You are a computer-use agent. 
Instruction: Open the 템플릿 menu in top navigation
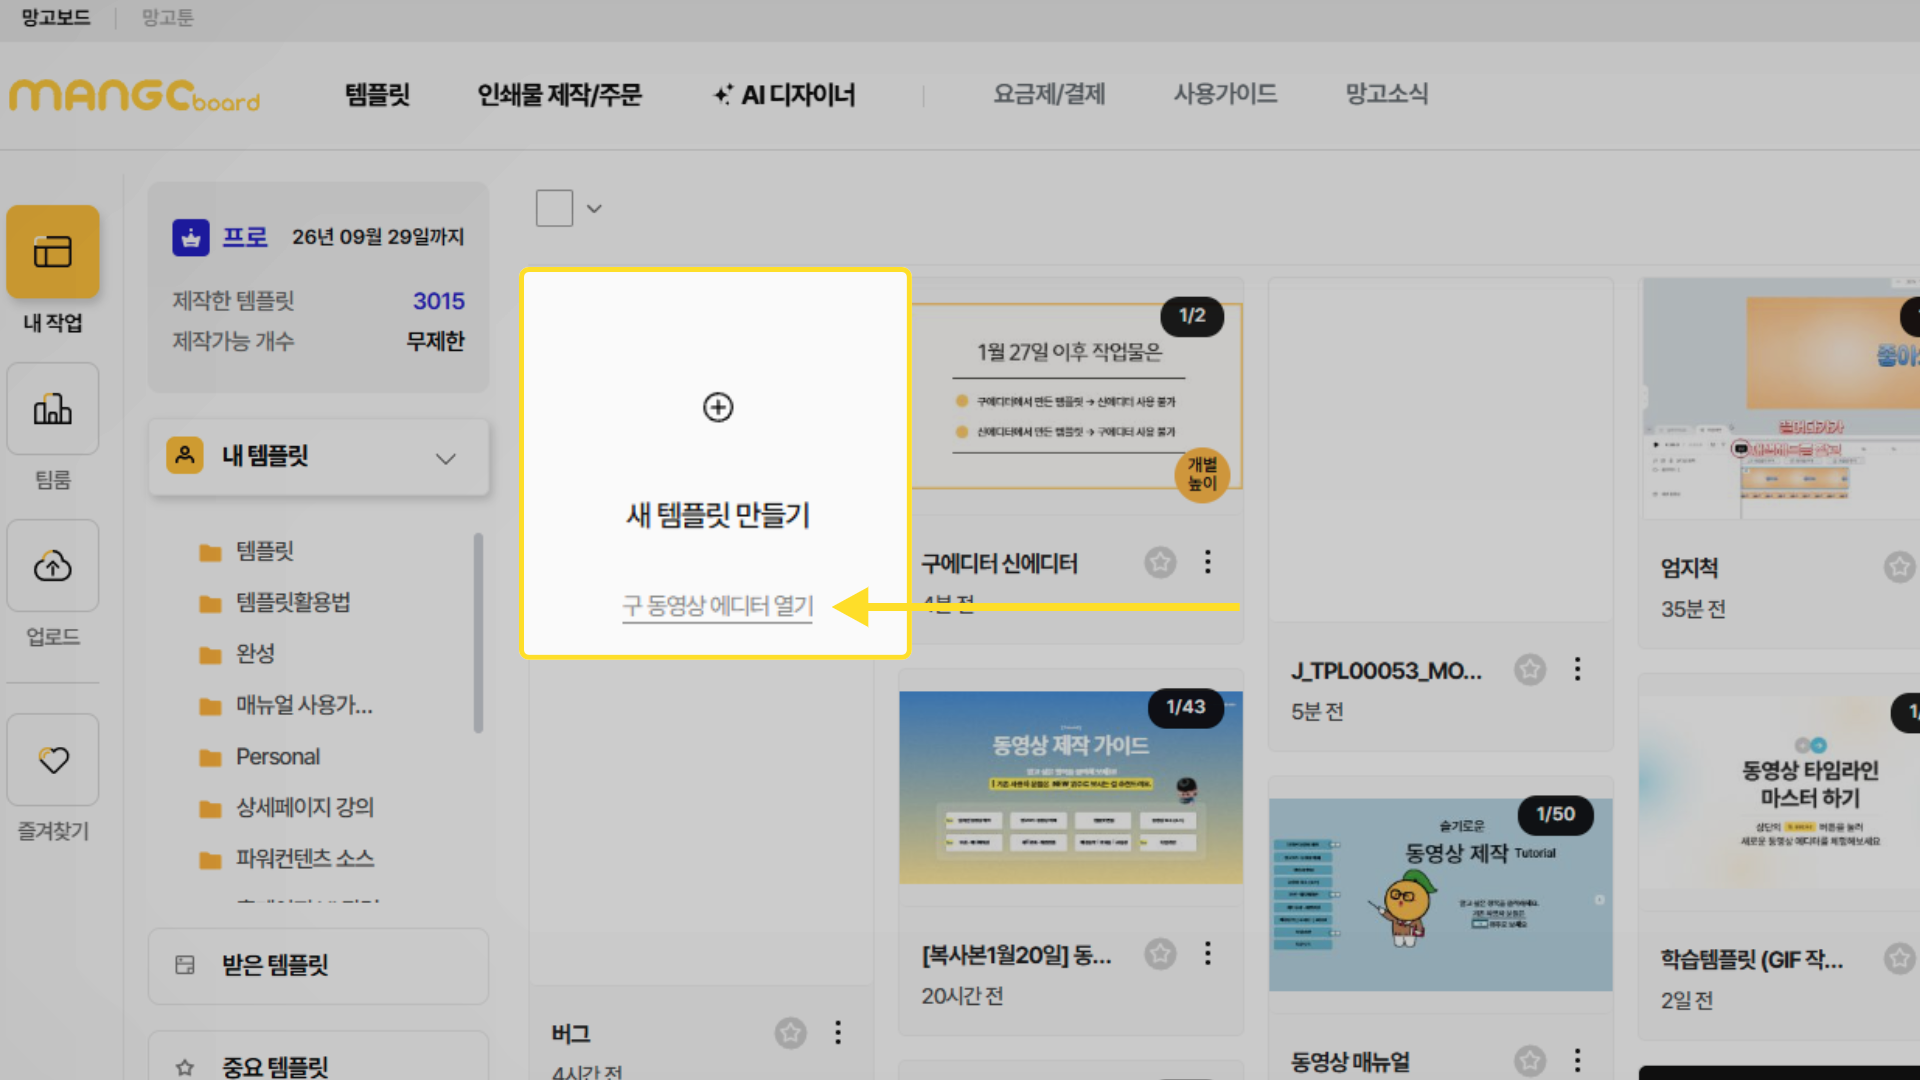(x=377, y=94)
